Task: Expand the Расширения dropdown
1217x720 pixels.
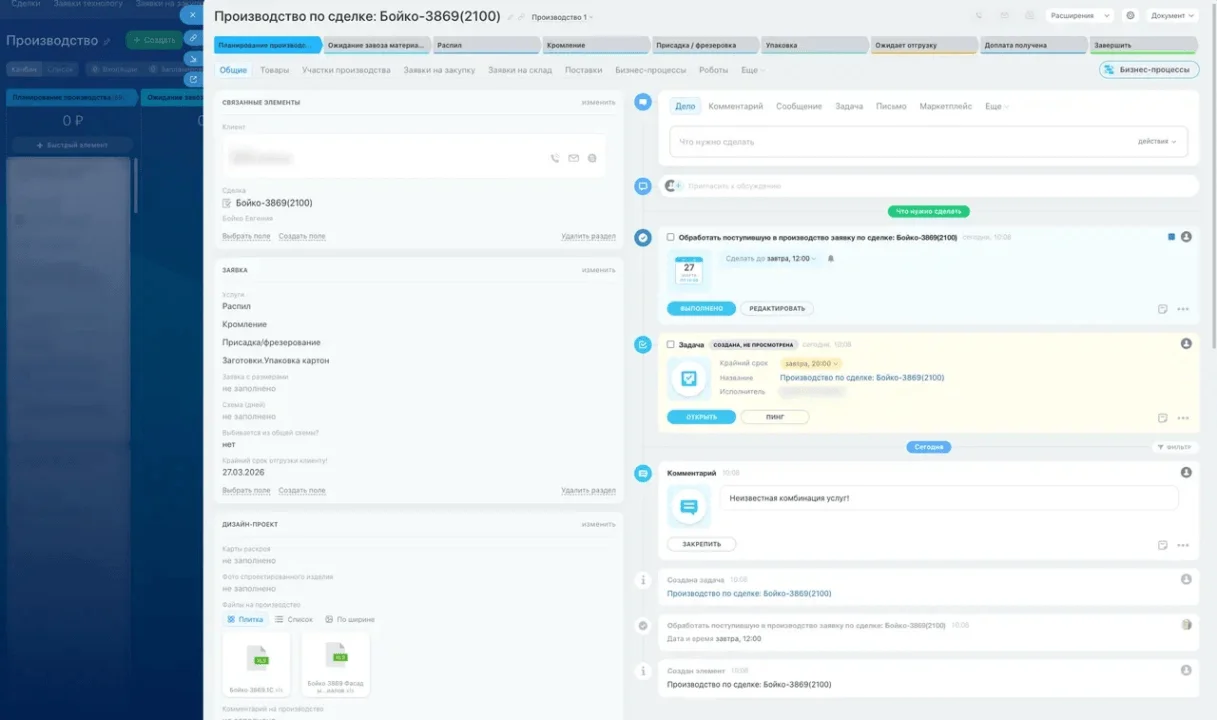Action: click(x=1079, y=16)
